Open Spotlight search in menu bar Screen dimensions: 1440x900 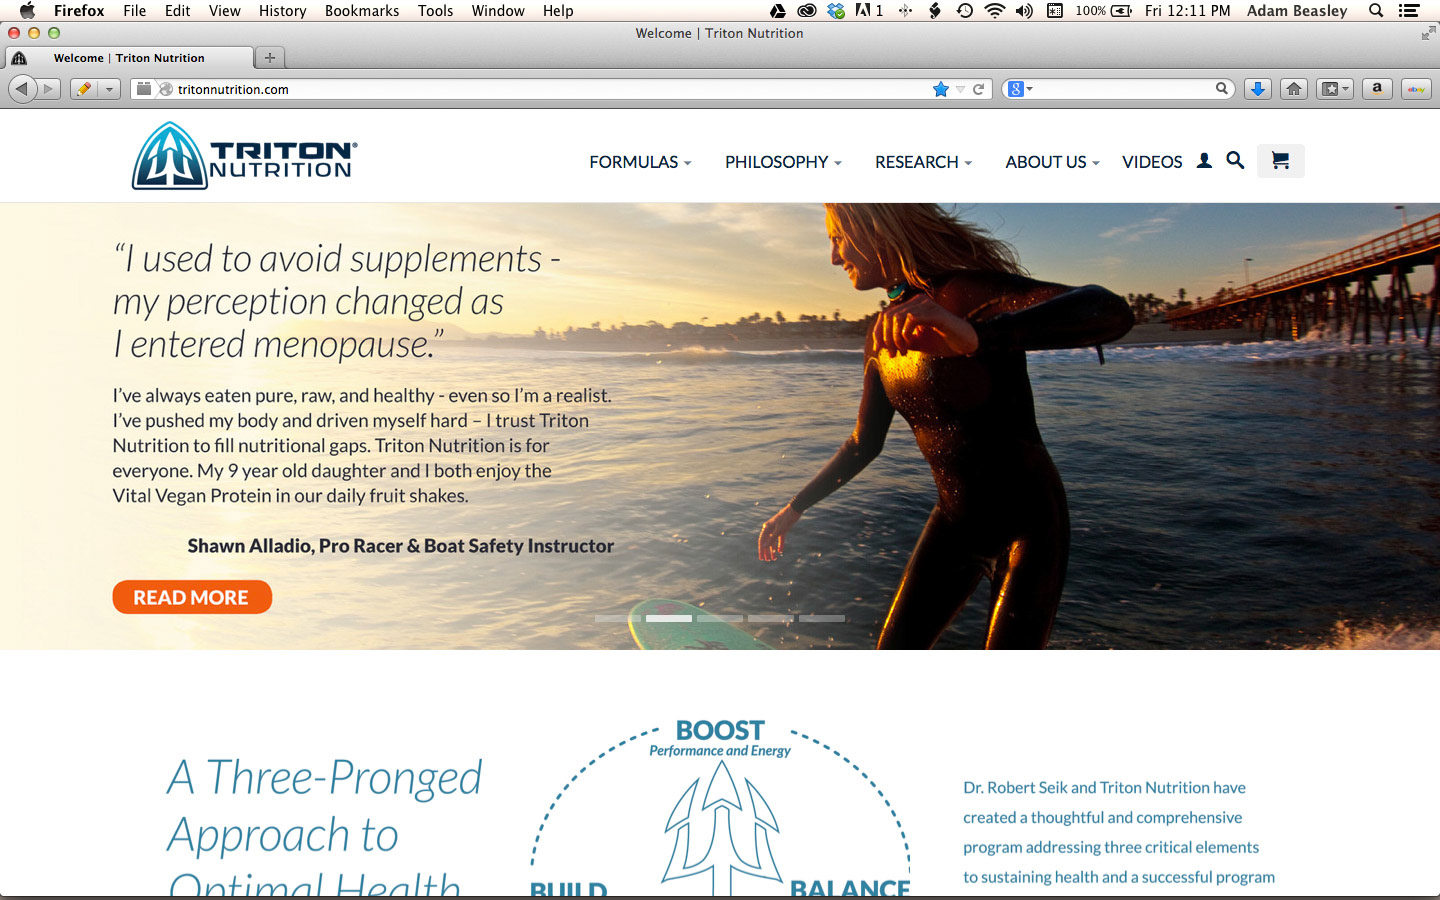point(1376,11)
